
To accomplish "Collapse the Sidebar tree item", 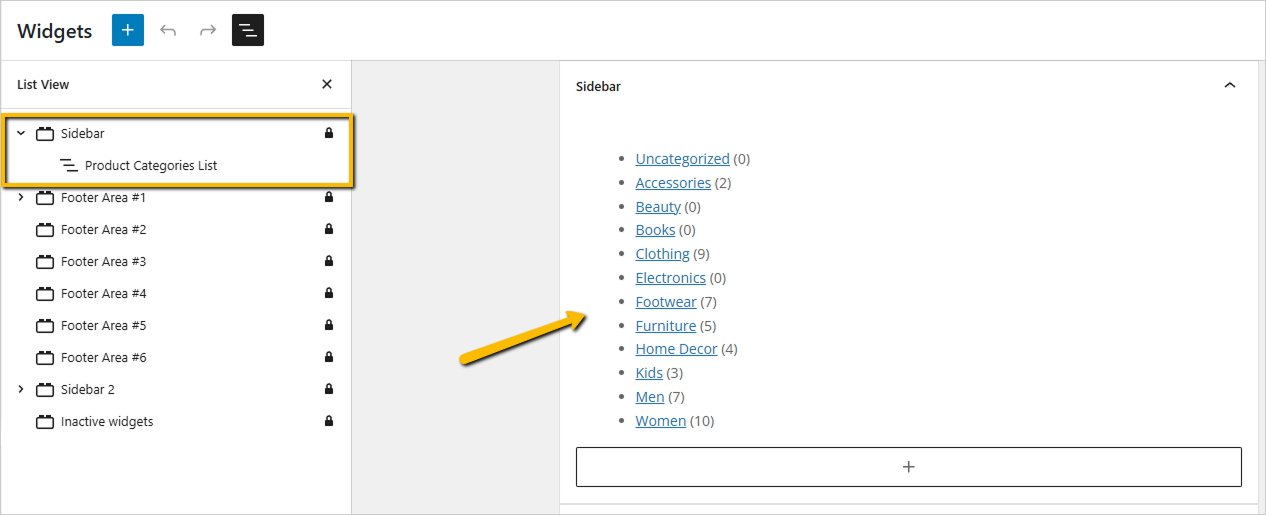I will pyautogui.click(x=21, y=133).
